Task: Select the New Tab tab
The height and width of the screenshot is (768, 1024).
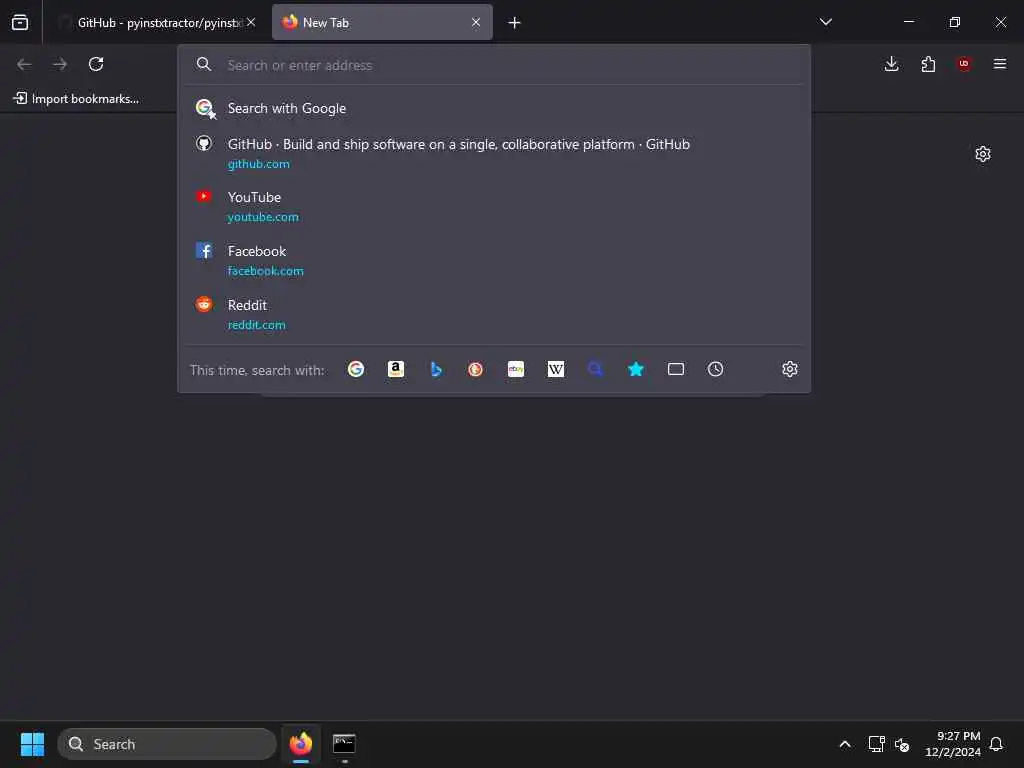Action: click(382, 23)
